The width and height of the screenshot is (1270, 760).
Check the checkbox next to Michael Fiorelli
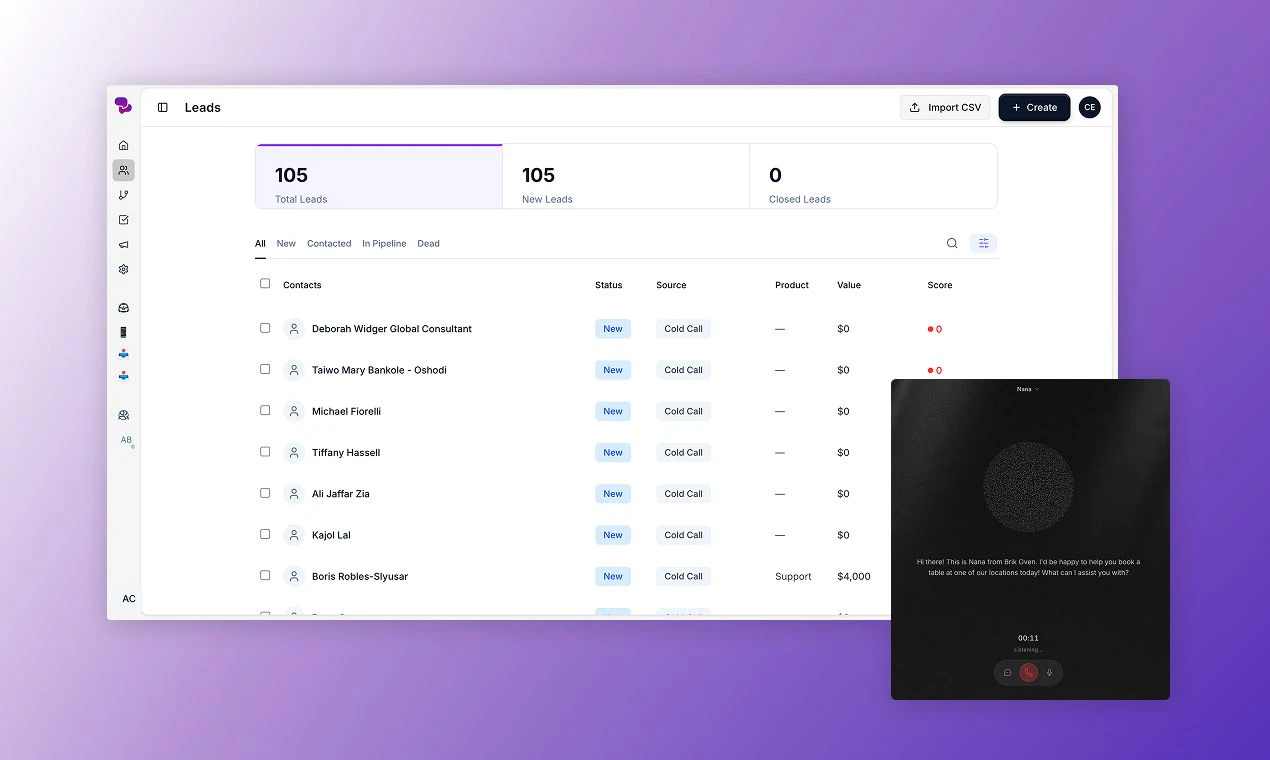click(x=264, y=410)
